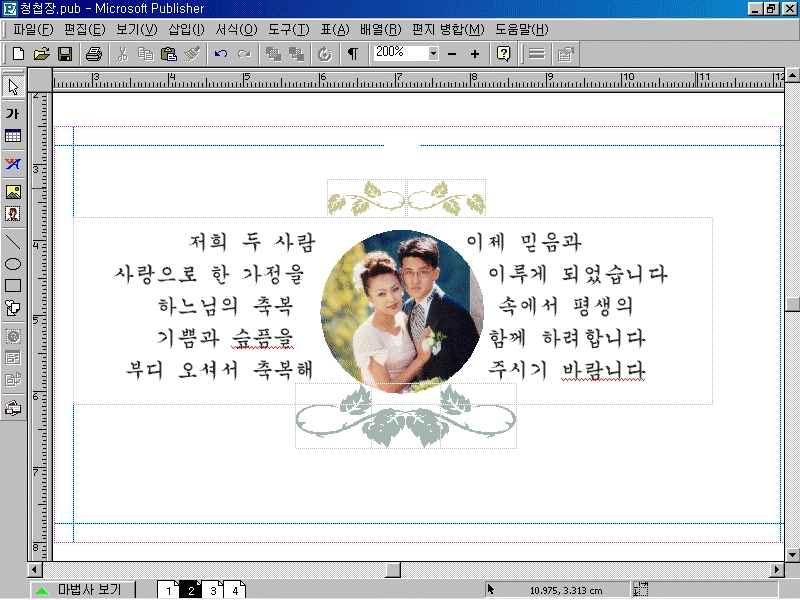Image resolution: width=800 pixels, height=600 pixels.
Task: Copy the selection using the Copy icon
Action: (x=145, y=54)
